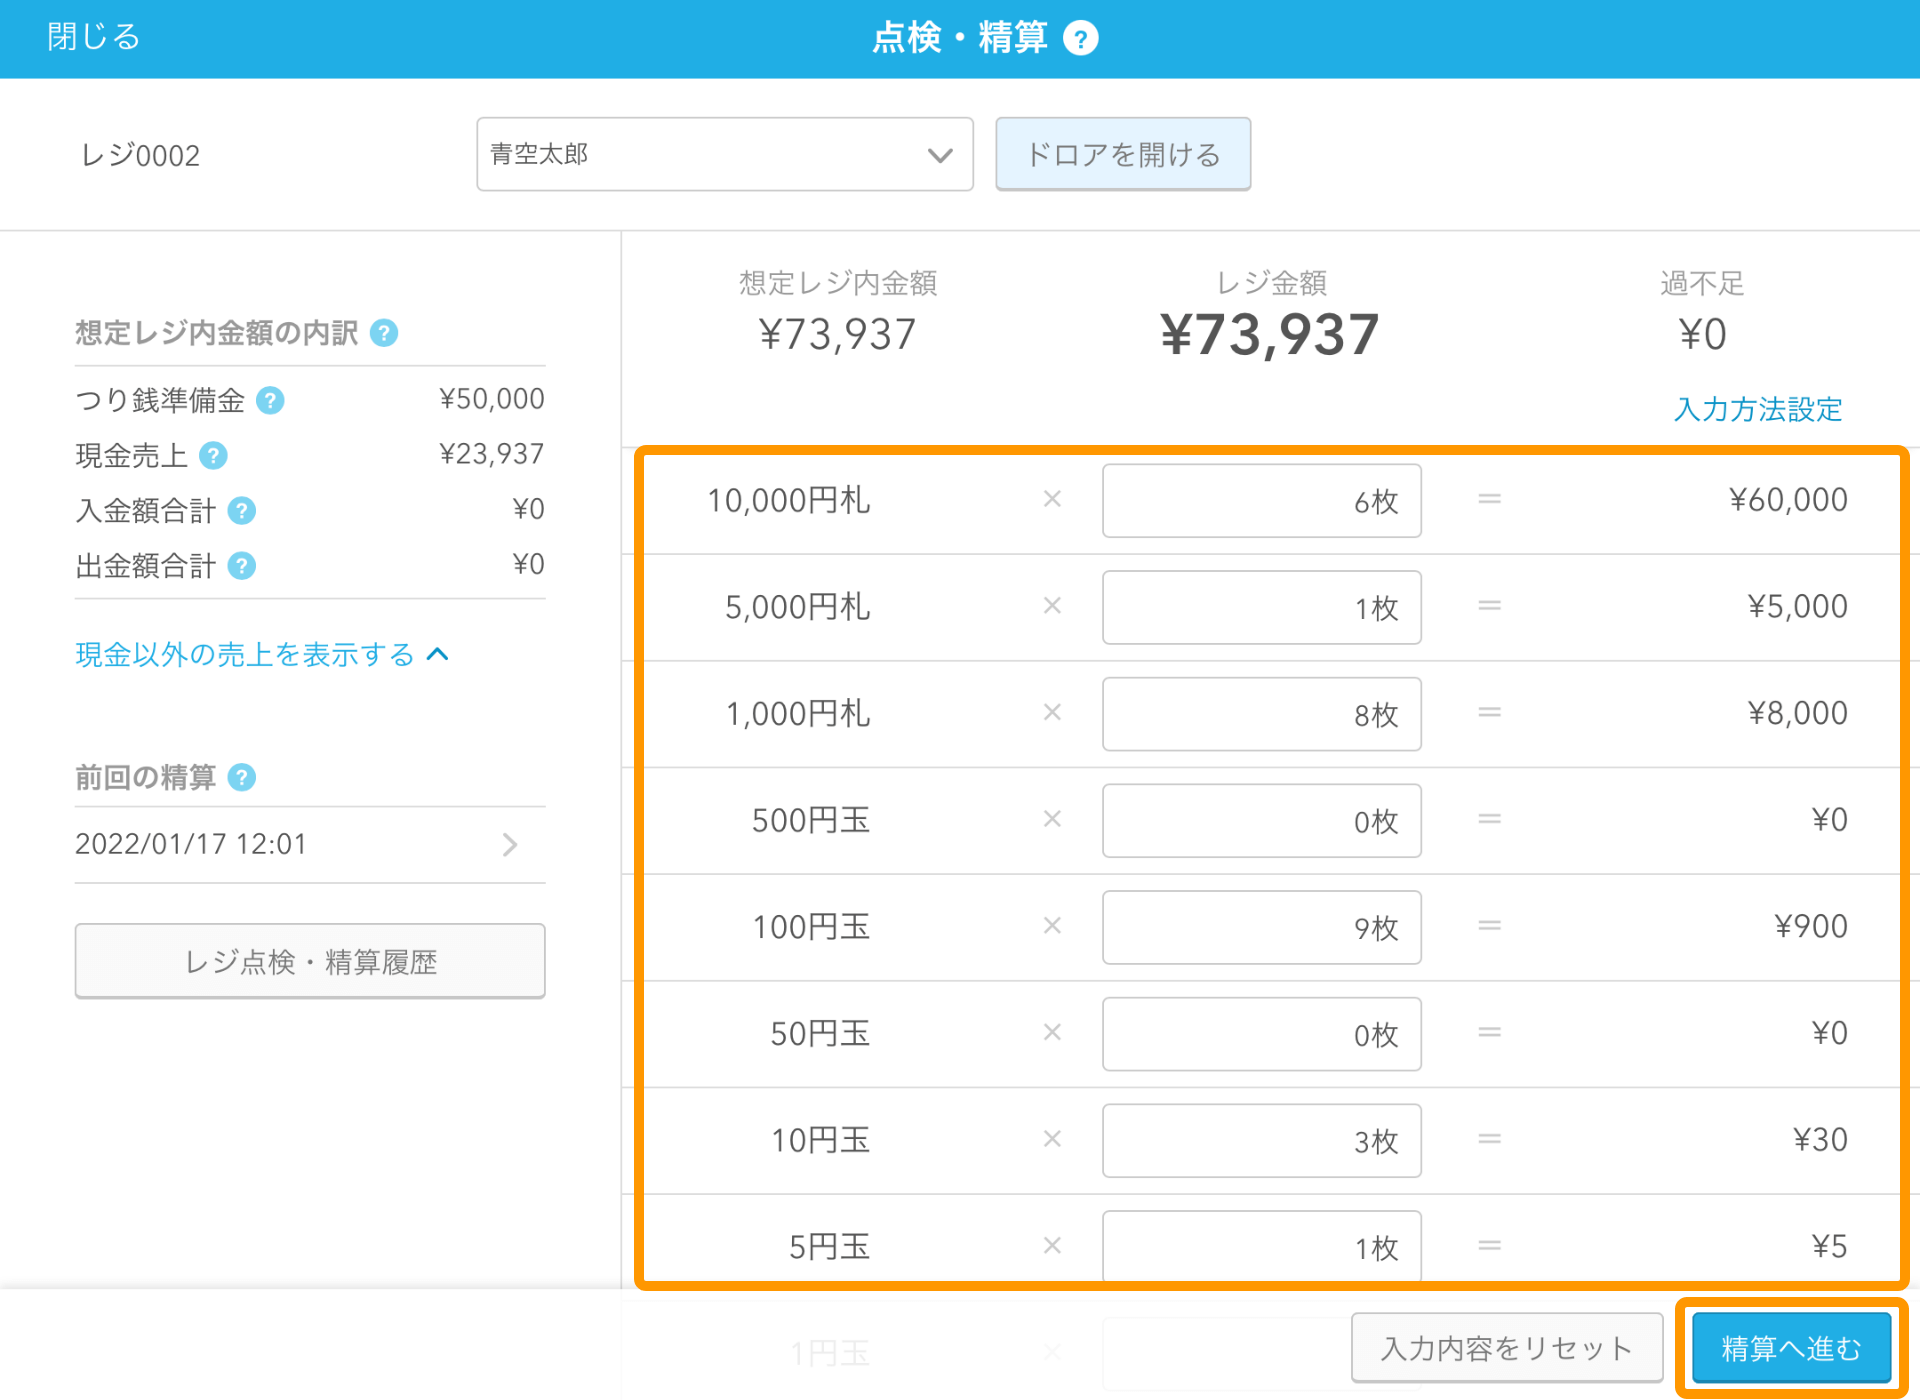The width and height of the screenshot is (1920, 1400).
Task: Click the equals sign in the 500円玉 row
Action: (x=1489, y=820)
